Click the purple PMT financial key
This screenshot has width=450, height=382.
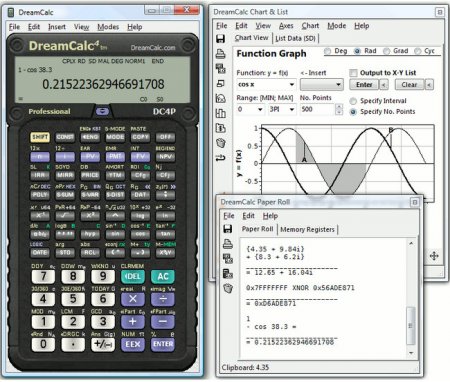pos(115,156)
